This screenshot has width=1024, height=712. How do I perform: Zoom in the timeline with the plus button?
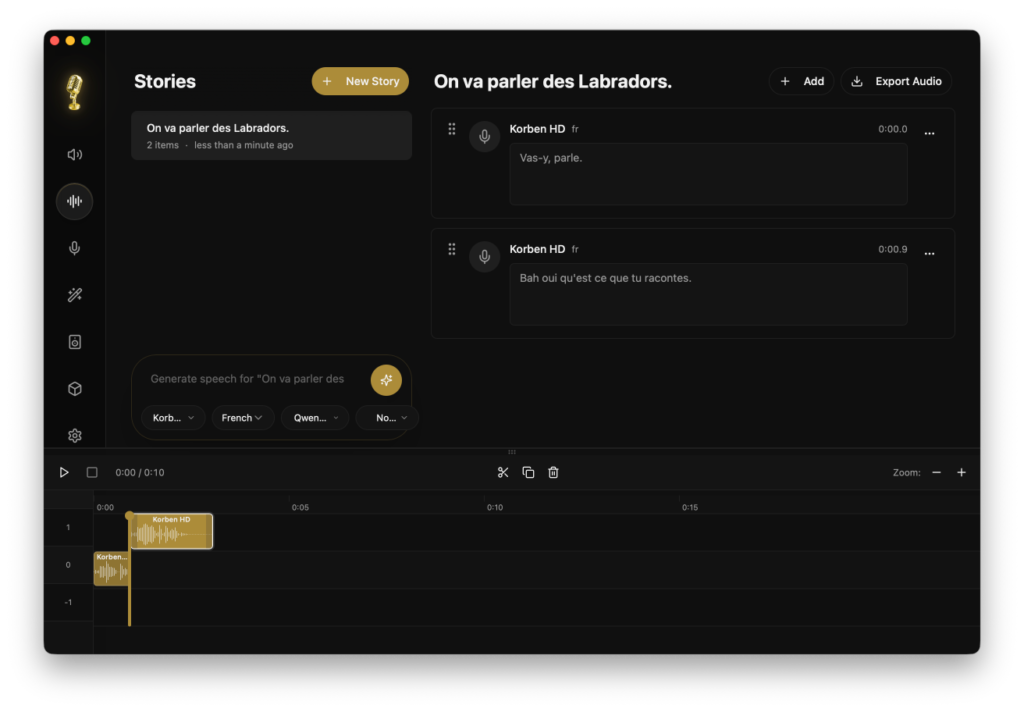point(961,472)
